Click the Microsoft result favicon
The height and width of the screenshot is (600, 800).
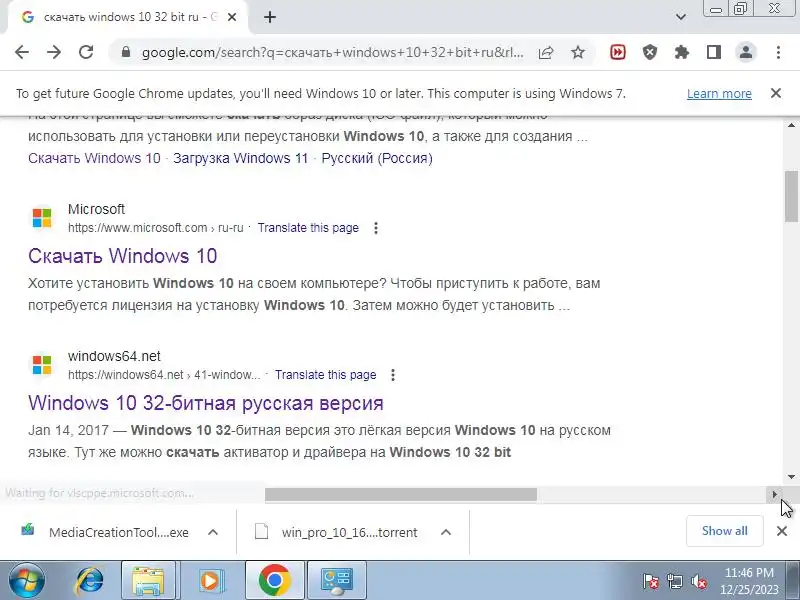point(42,218)
